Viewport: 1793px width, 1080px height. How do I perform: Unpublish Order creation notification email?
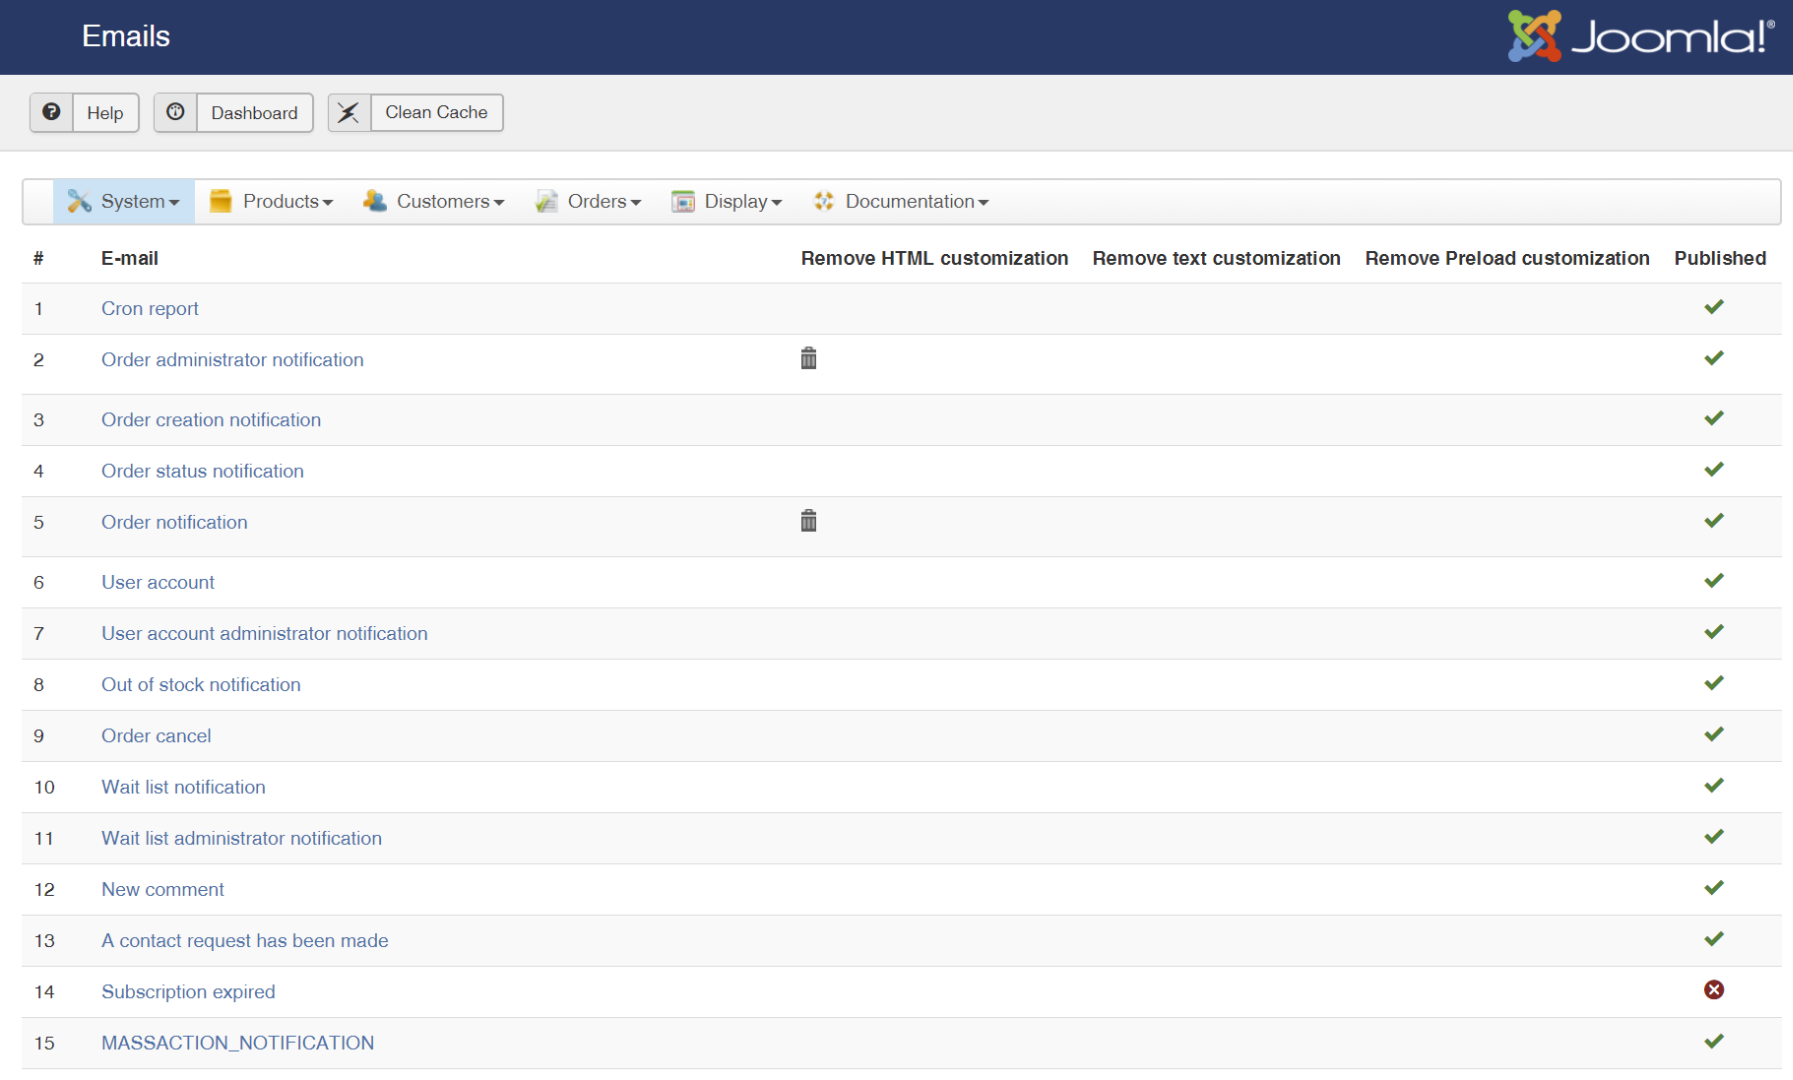[x=1714, y=418]
